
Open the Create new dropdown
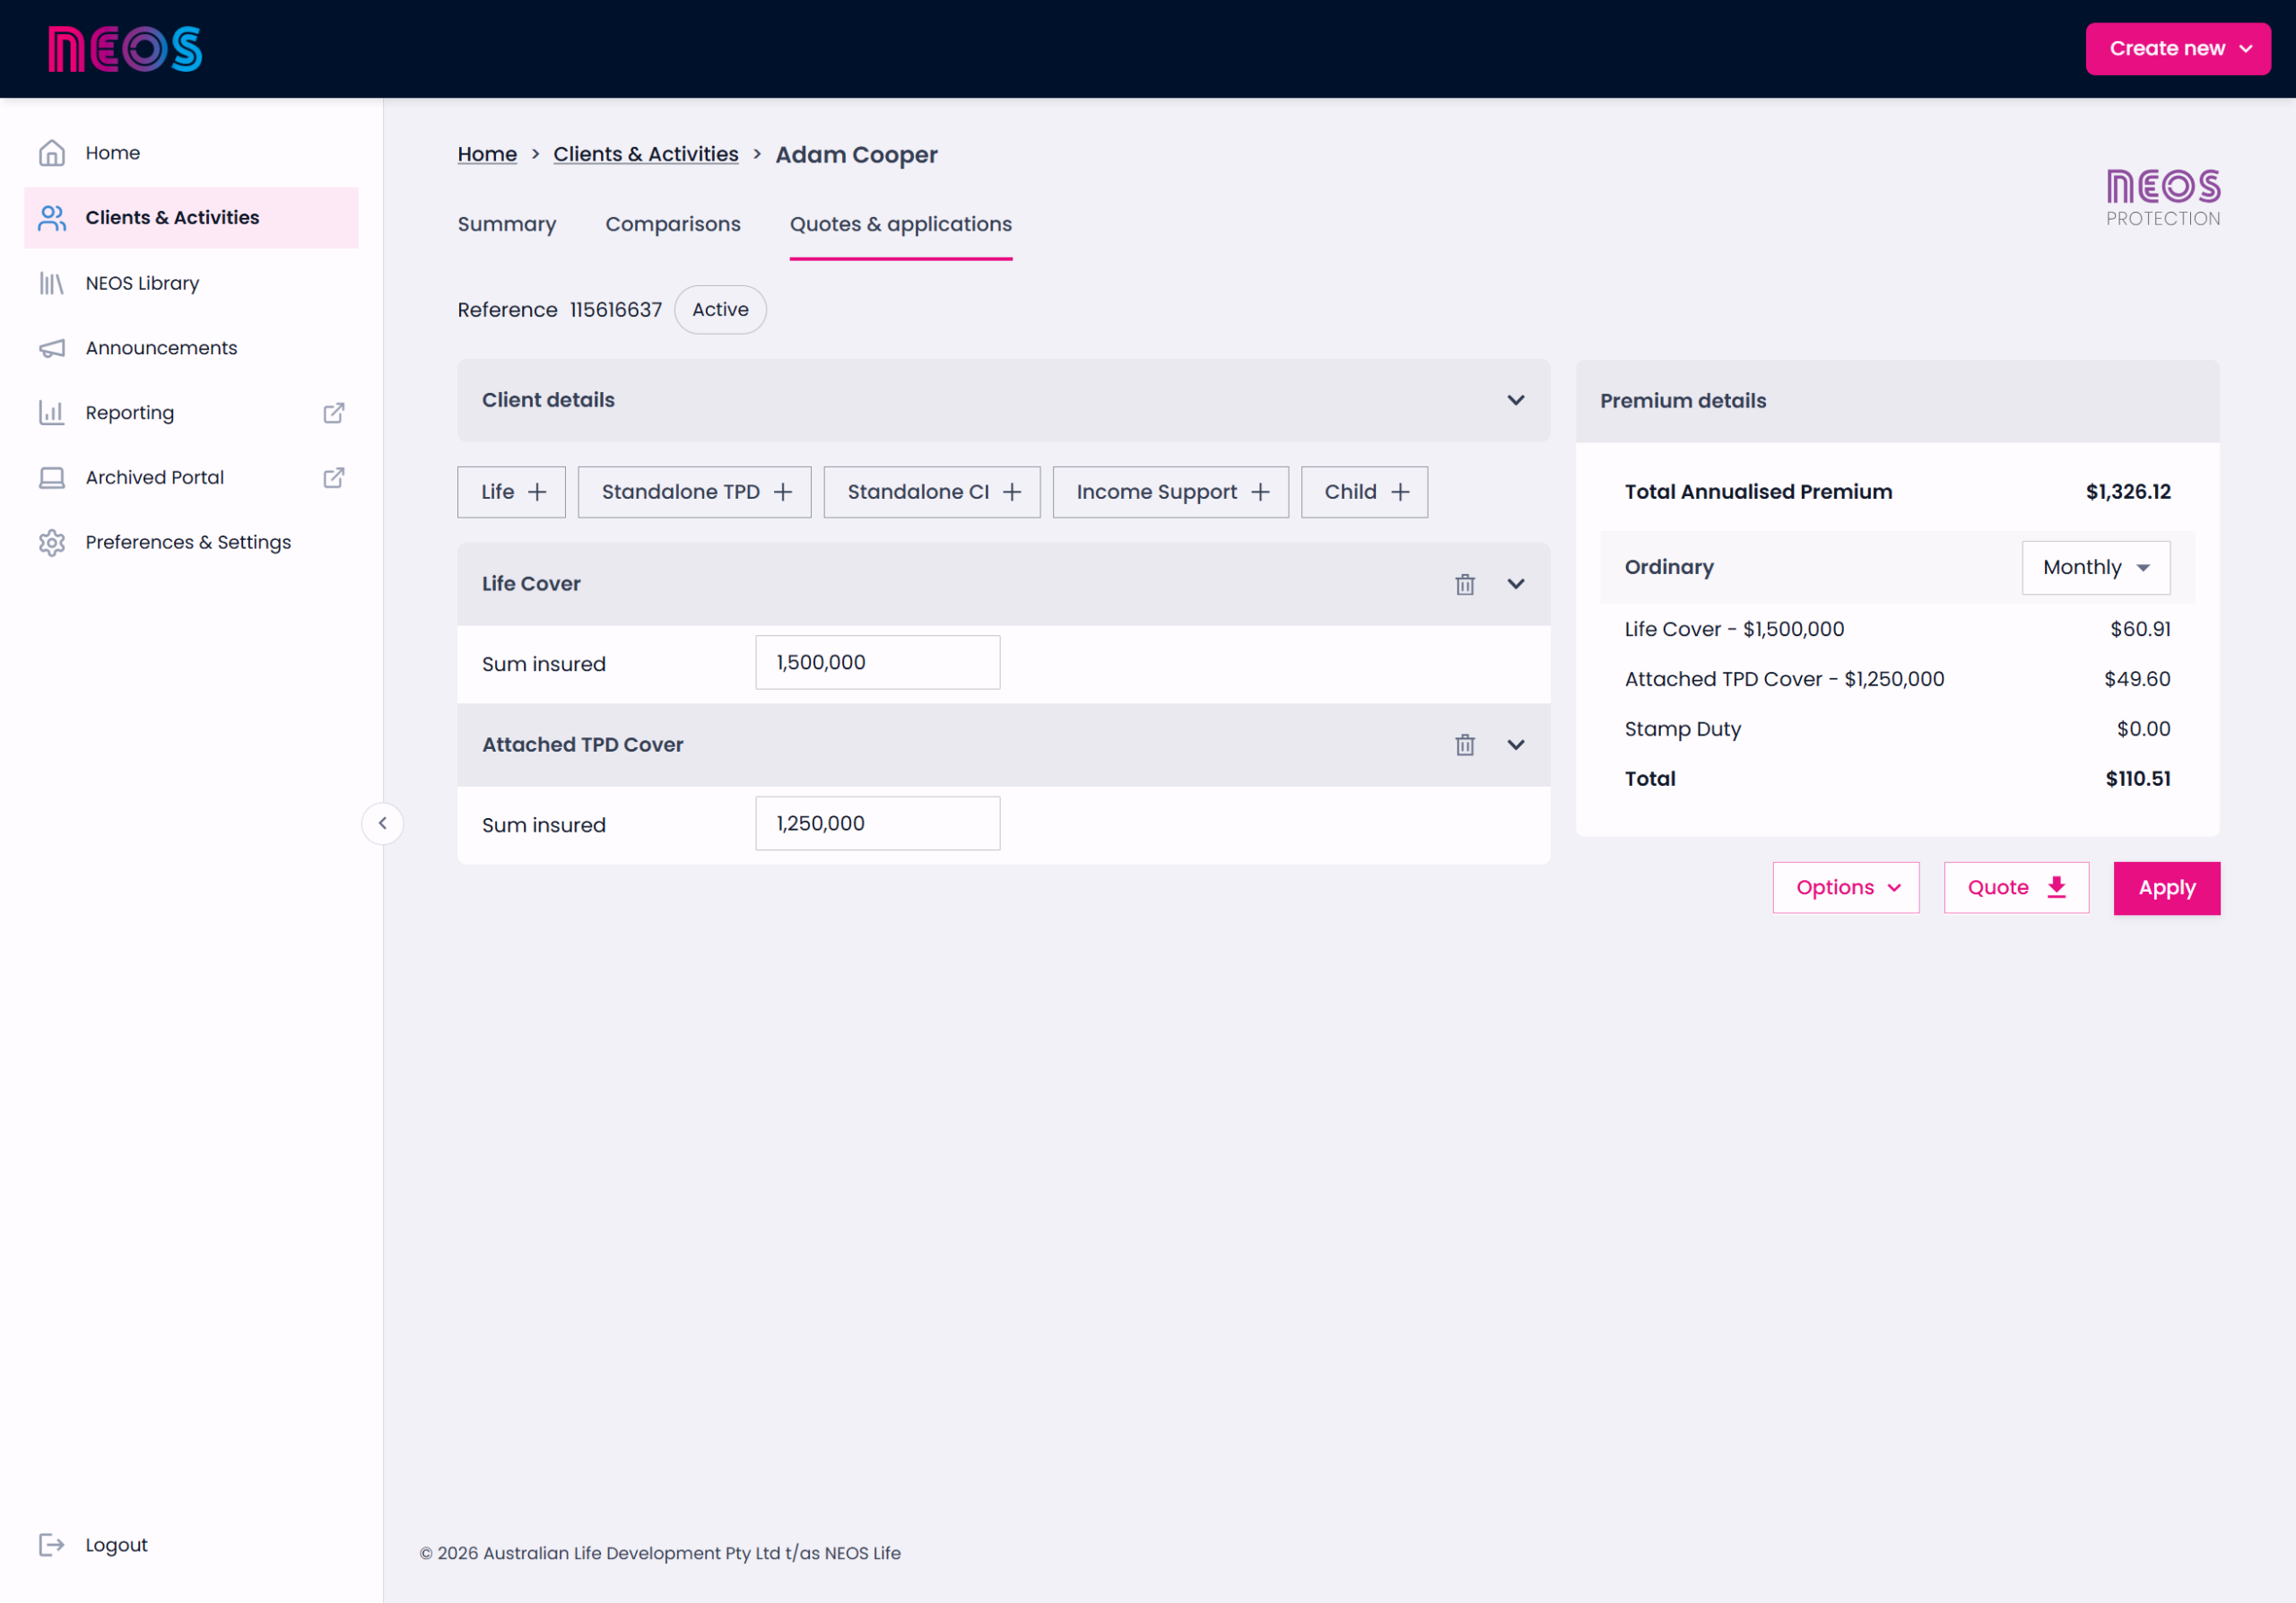(x=2177, y=49)
